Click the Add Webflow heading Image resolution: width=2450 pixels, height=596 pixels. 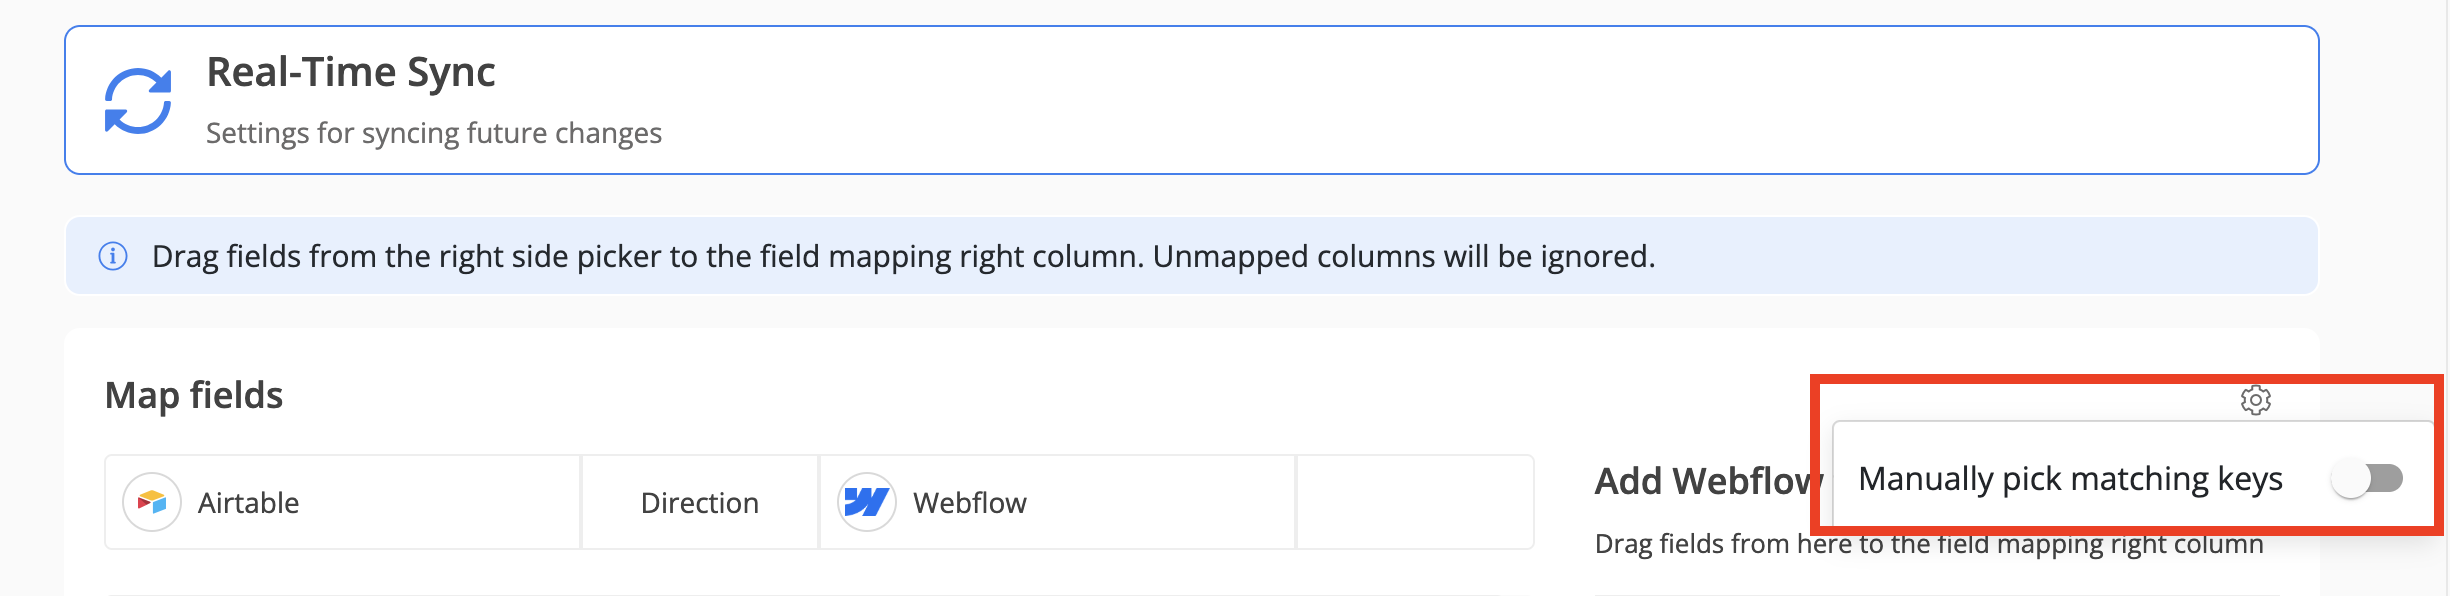(1703, 482)
